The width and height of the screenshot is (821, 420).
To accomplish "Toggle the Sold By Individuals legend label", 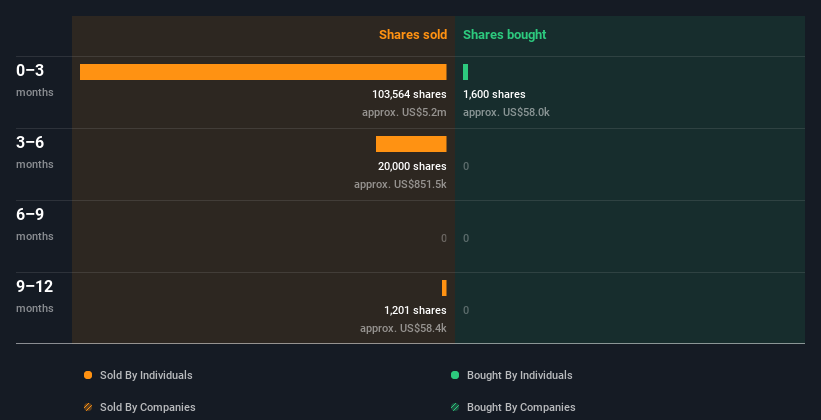I will 146,375.
